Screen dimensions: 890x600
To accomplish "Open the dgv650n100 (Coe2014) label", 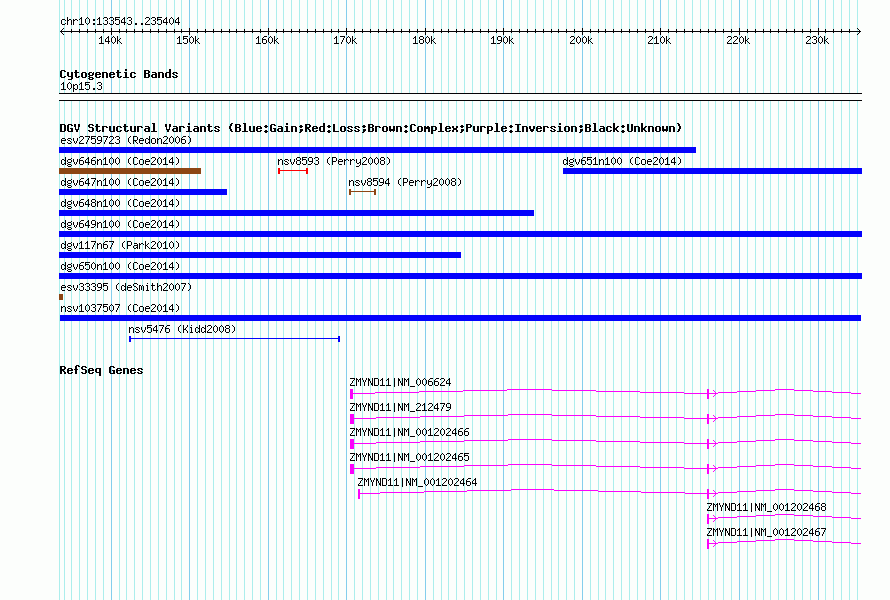I will tap(120, 266).
